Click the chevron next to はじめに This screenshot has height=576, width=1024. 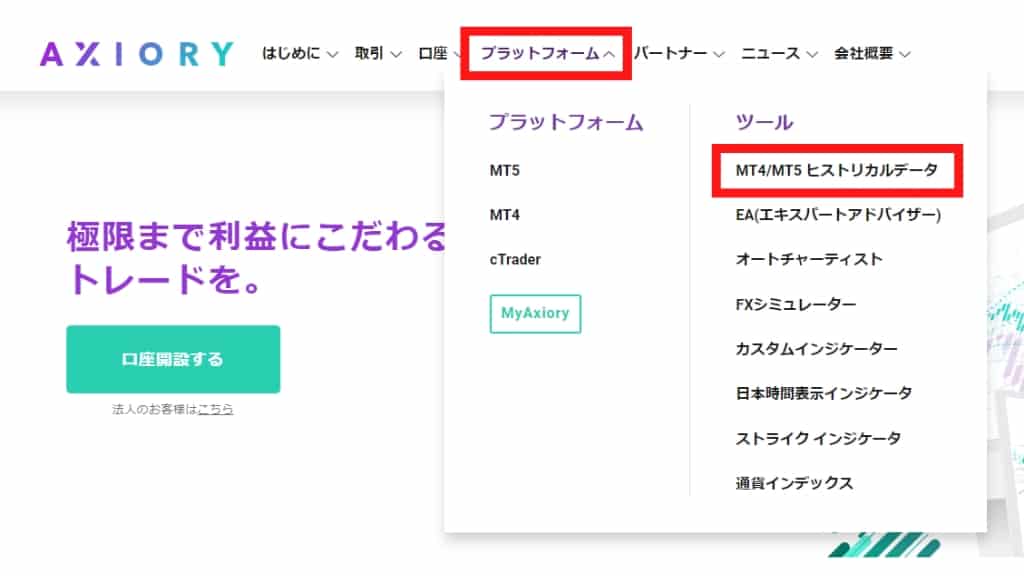point(332,54)
